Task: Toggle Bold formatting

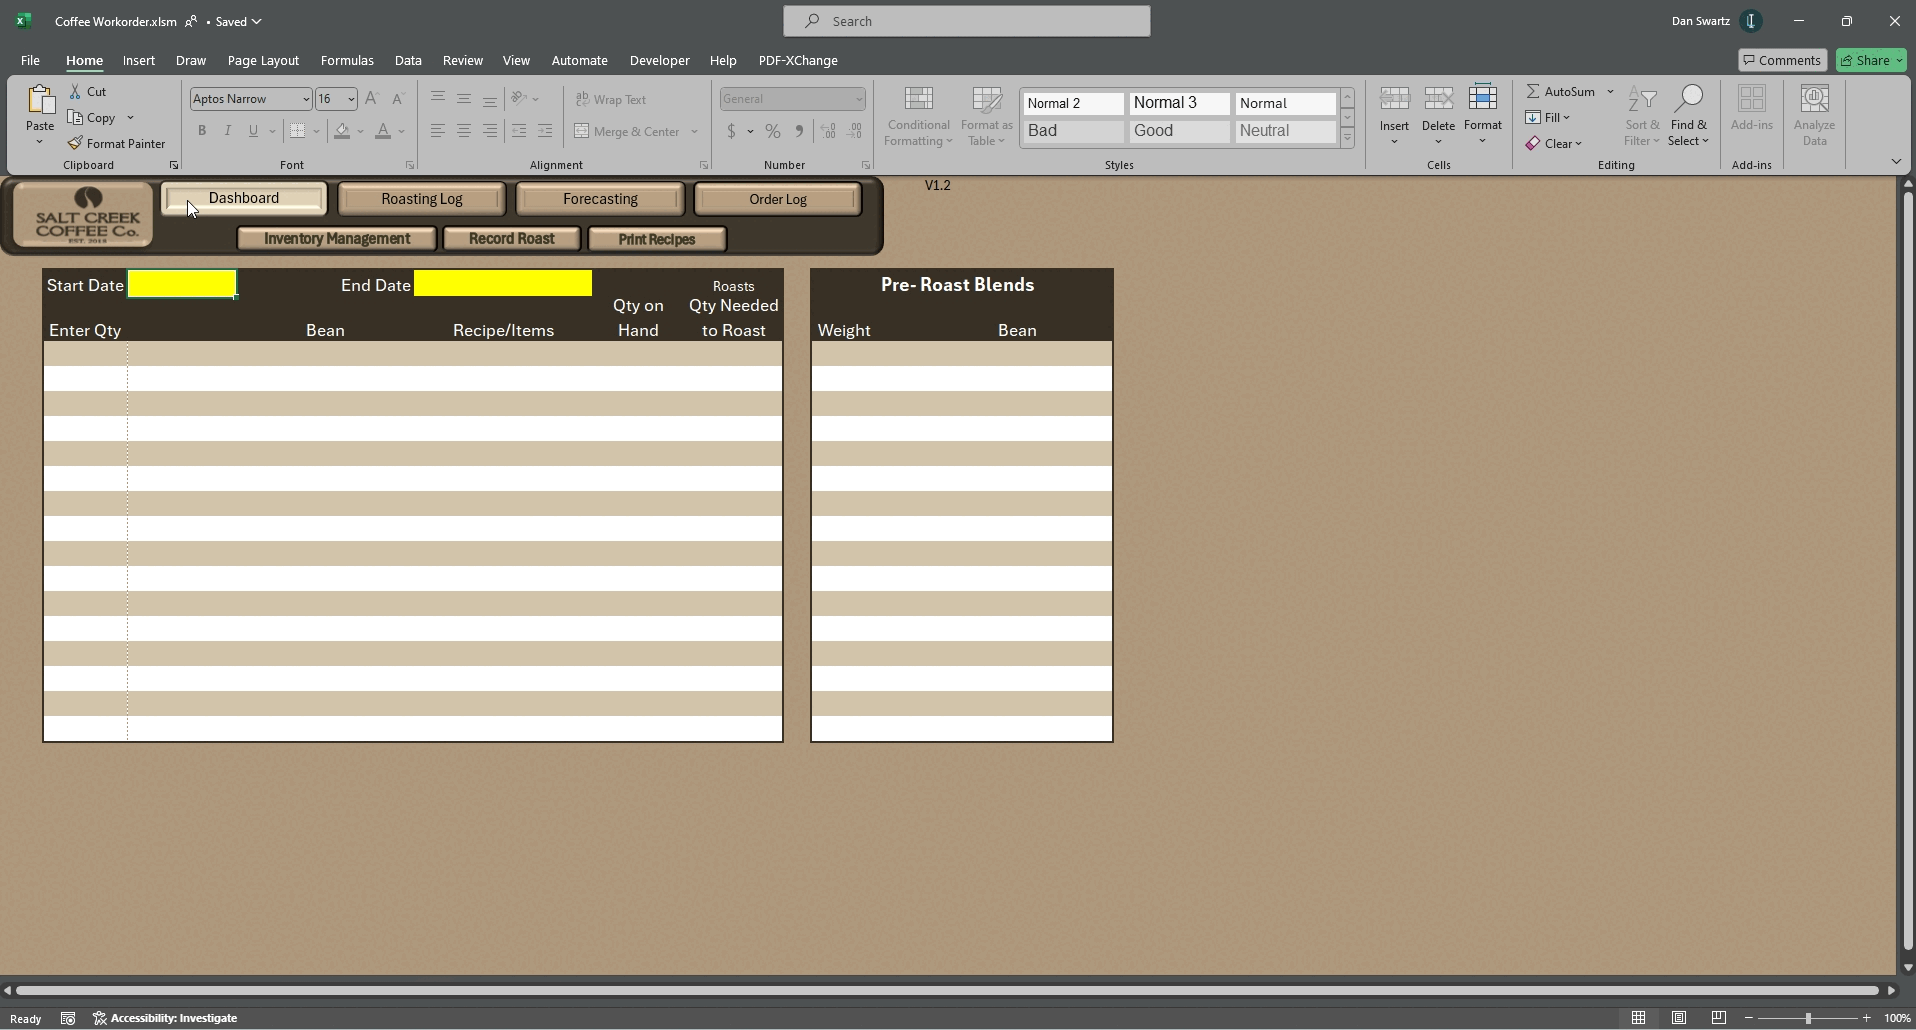Action: pyautogui.click(x=202, y=131)
